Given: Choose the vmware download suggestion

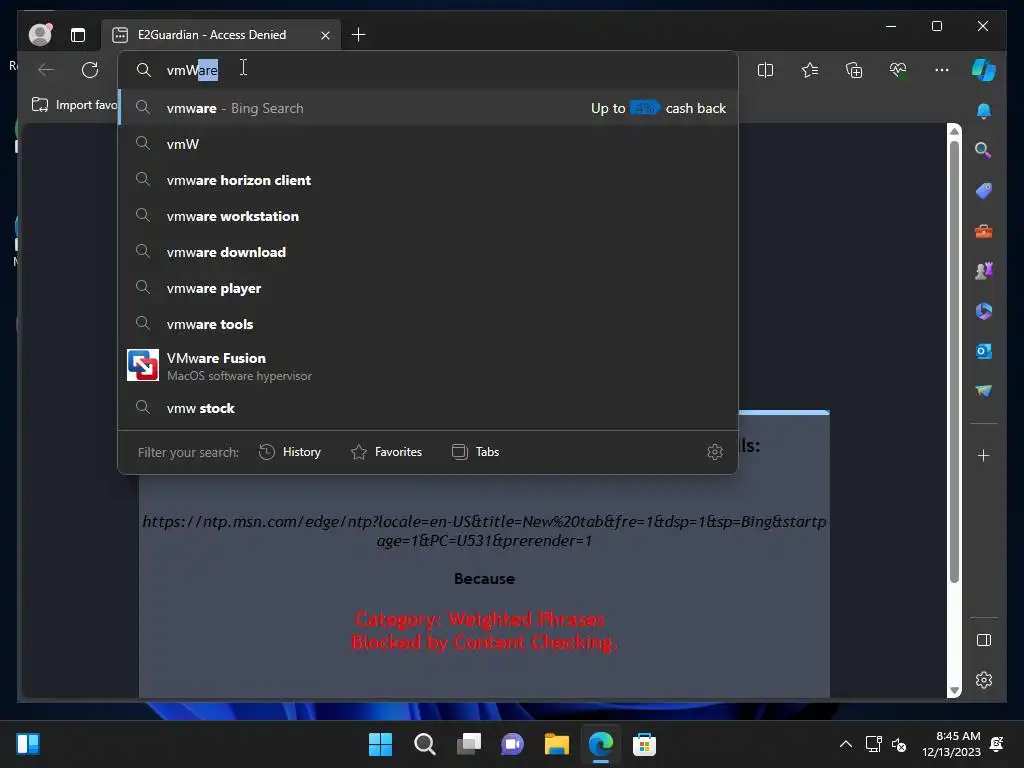Looking at the screenshot, I should [428, 252].
